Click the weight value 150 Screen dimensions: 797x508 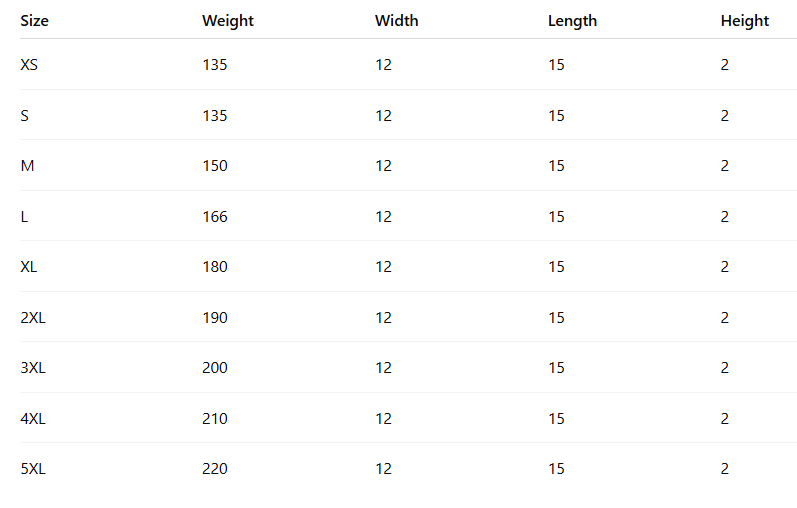point(215,166)
